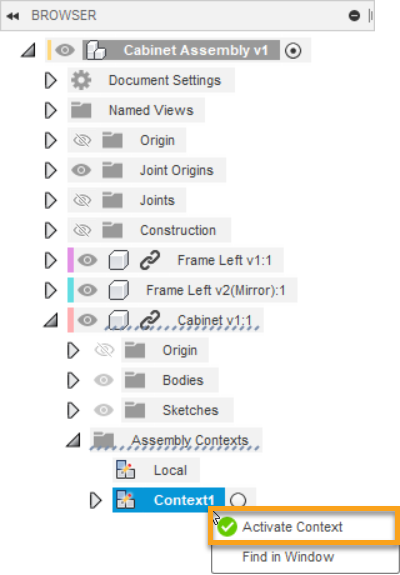Activate Context1 using its radio button
The width and height of the screenshot is (400, 575).
(238, 500)
